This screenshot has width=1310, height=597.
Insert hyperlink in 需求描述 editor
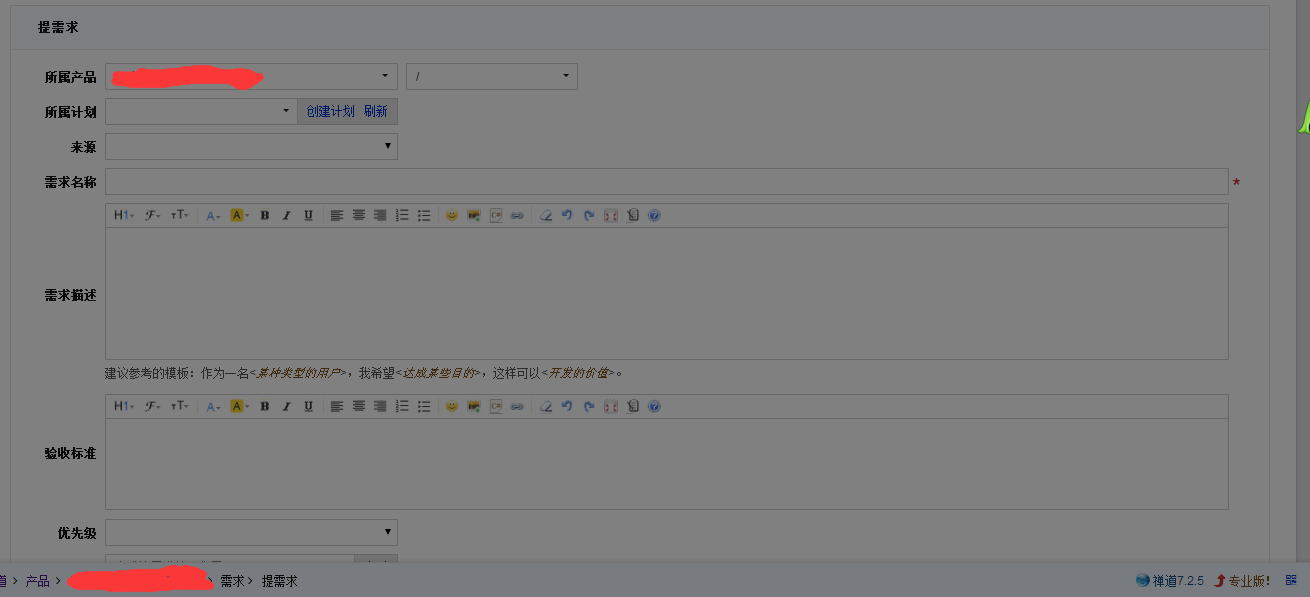[x=517, y=215]
